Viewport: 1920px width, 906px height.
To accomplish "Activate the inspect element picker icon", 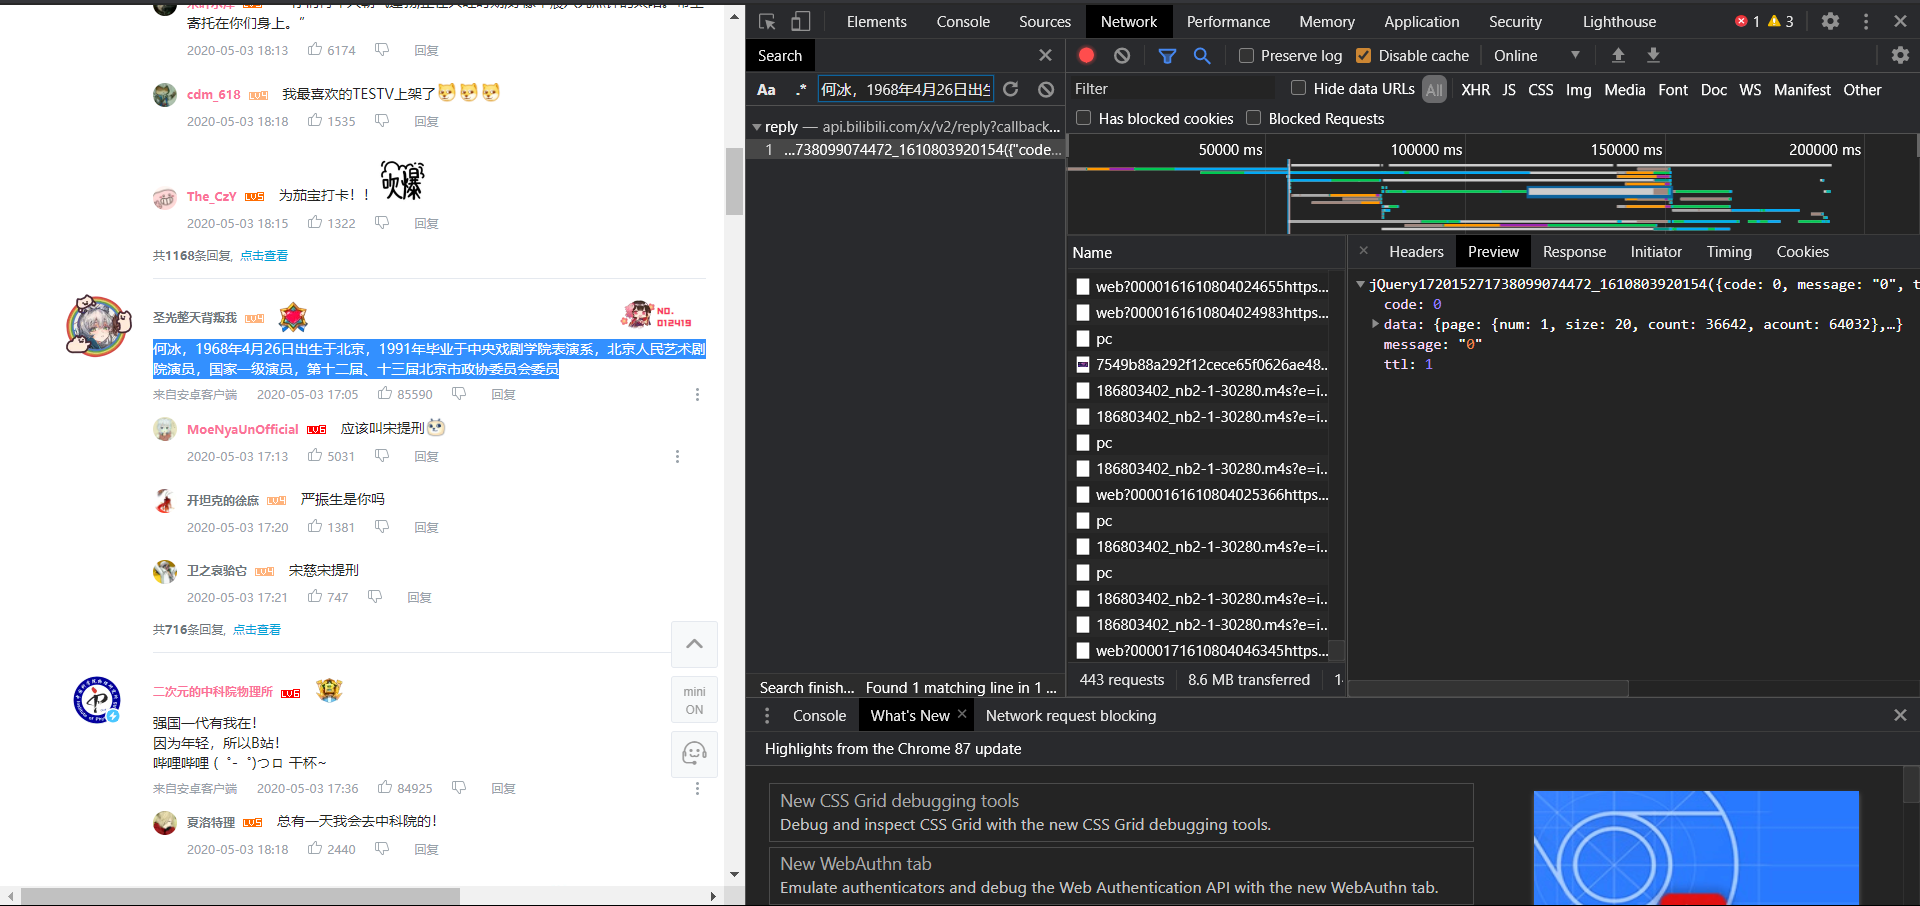I will pyautogui.click(x=767, y=21).
